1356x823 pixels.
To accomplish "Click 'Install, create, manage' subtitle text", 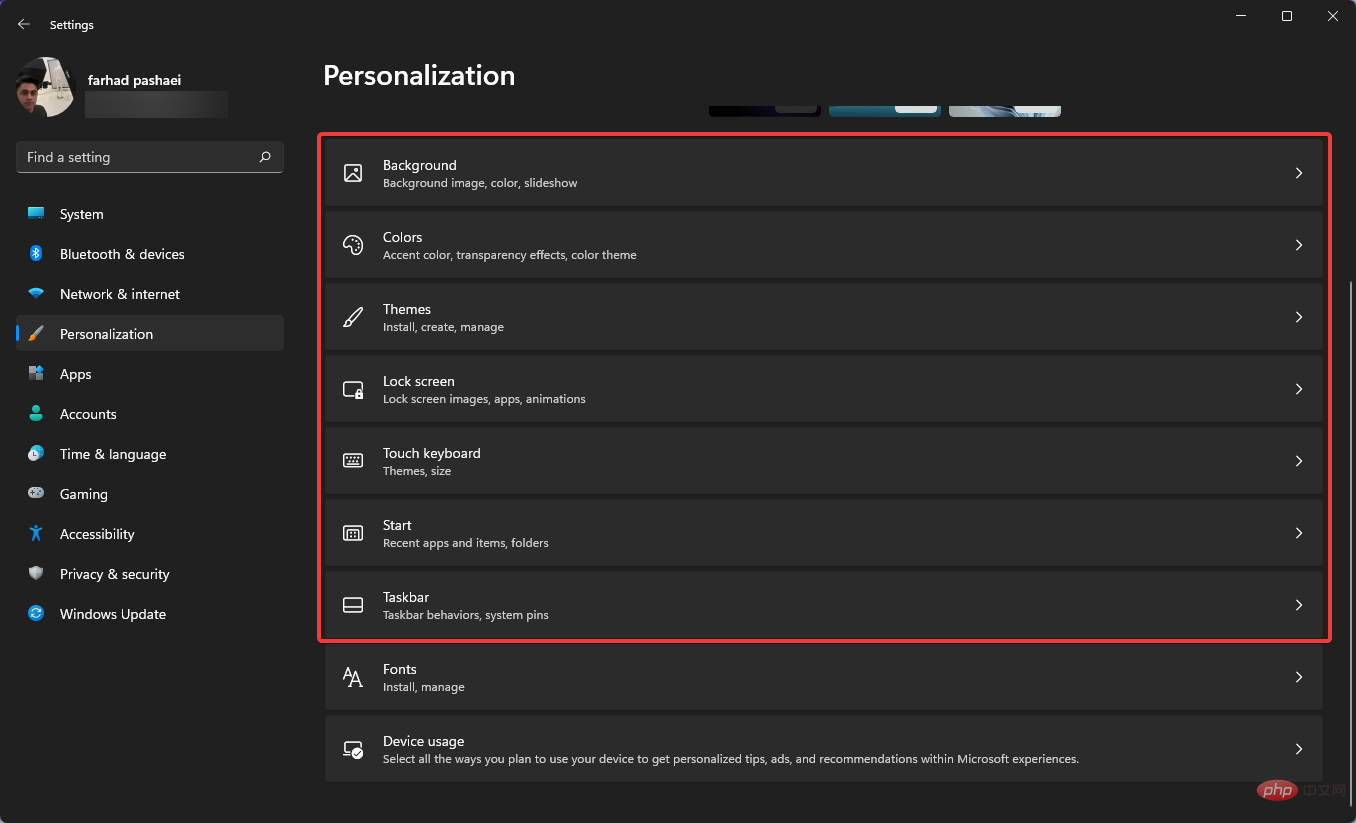I will click(443, 327).
